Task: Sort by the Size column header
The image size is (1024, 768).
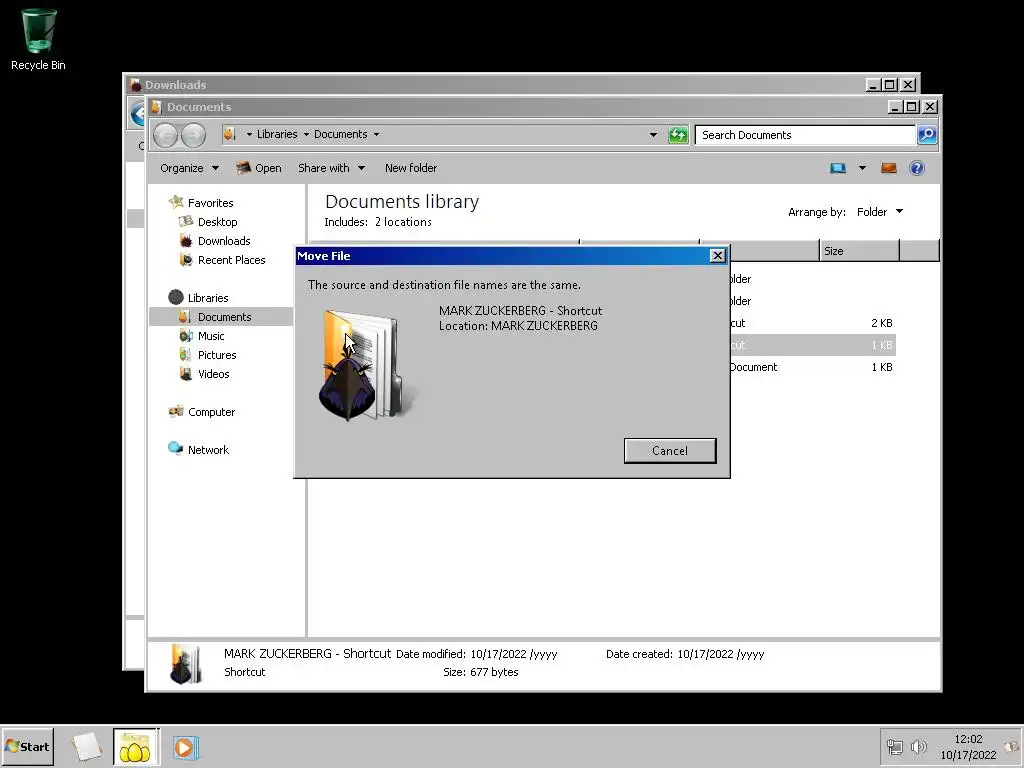Action: [859, 251]
